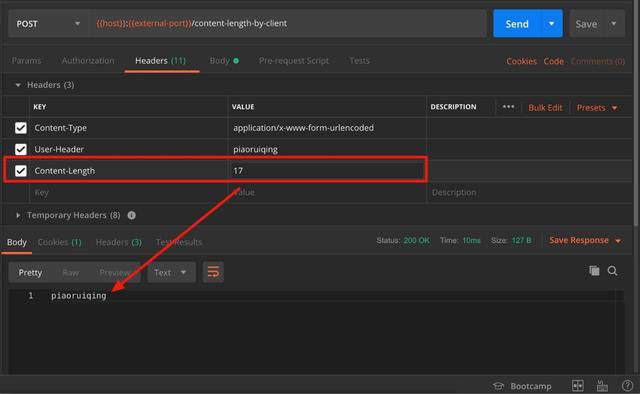Viewport: 640px width, 394px height.
Task: Switch to the Authorization tab
Action: (88, 61)
